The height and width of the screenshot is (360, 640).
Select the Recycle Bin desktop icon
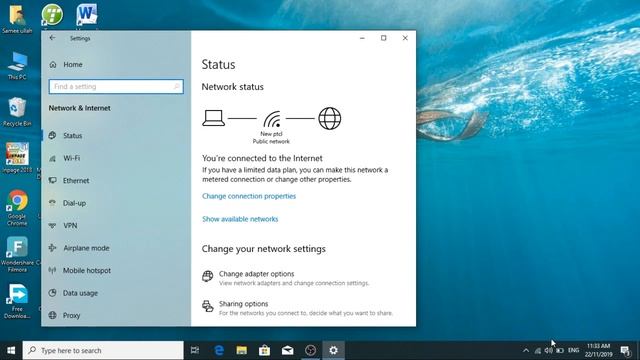17,111
